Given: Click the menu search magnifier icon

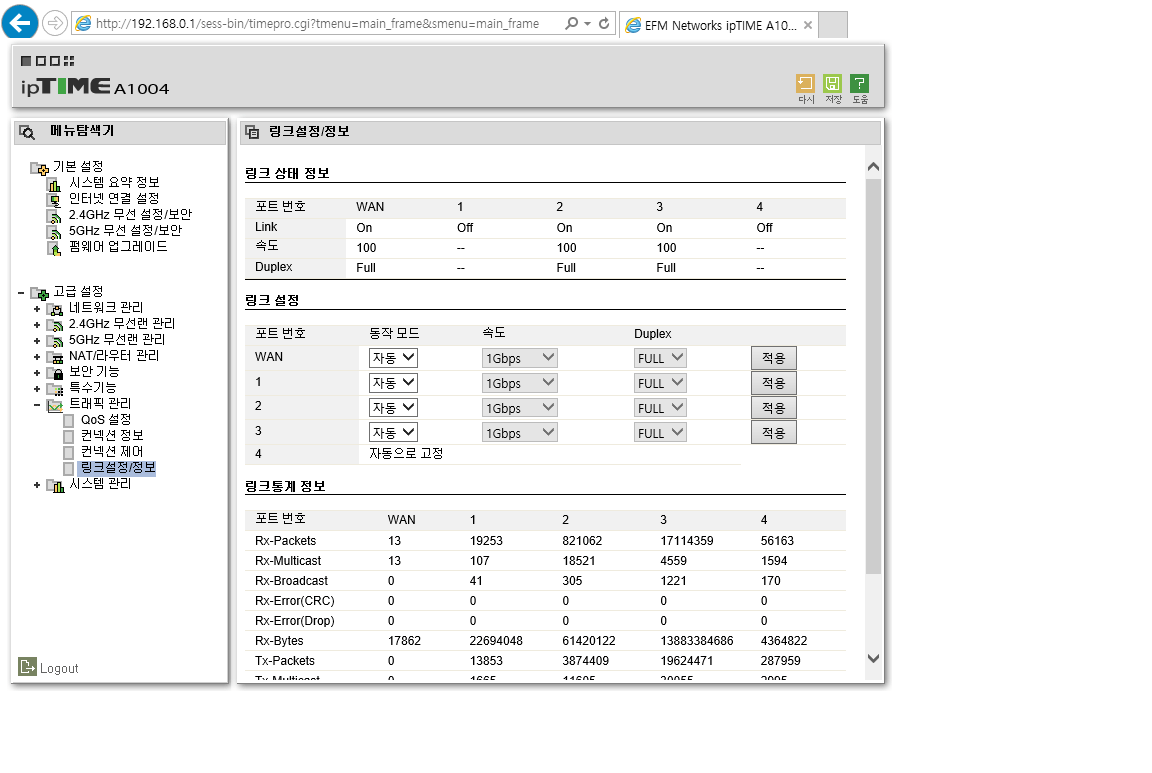Looking at the screenshot, I should (27, 132).
